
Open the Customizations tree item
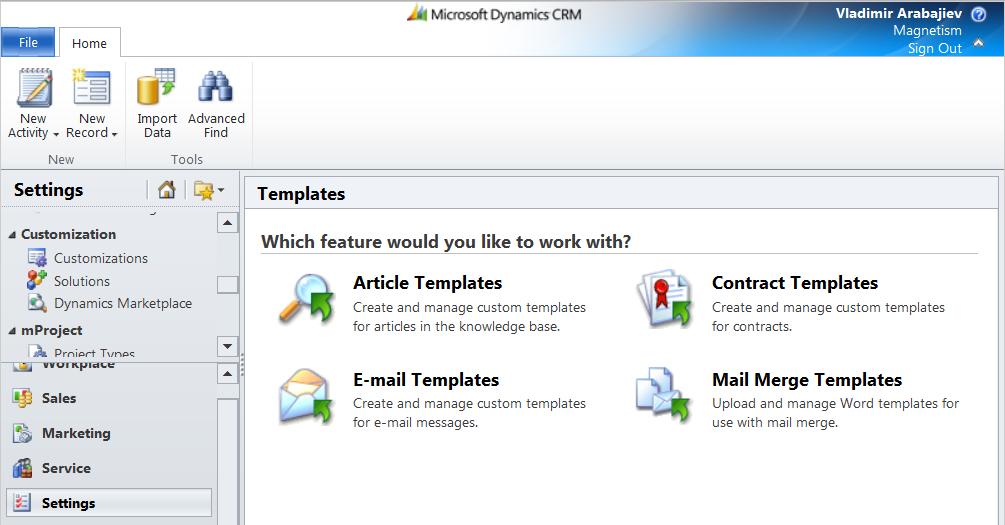pyautogui.click(x=101, y=258)
